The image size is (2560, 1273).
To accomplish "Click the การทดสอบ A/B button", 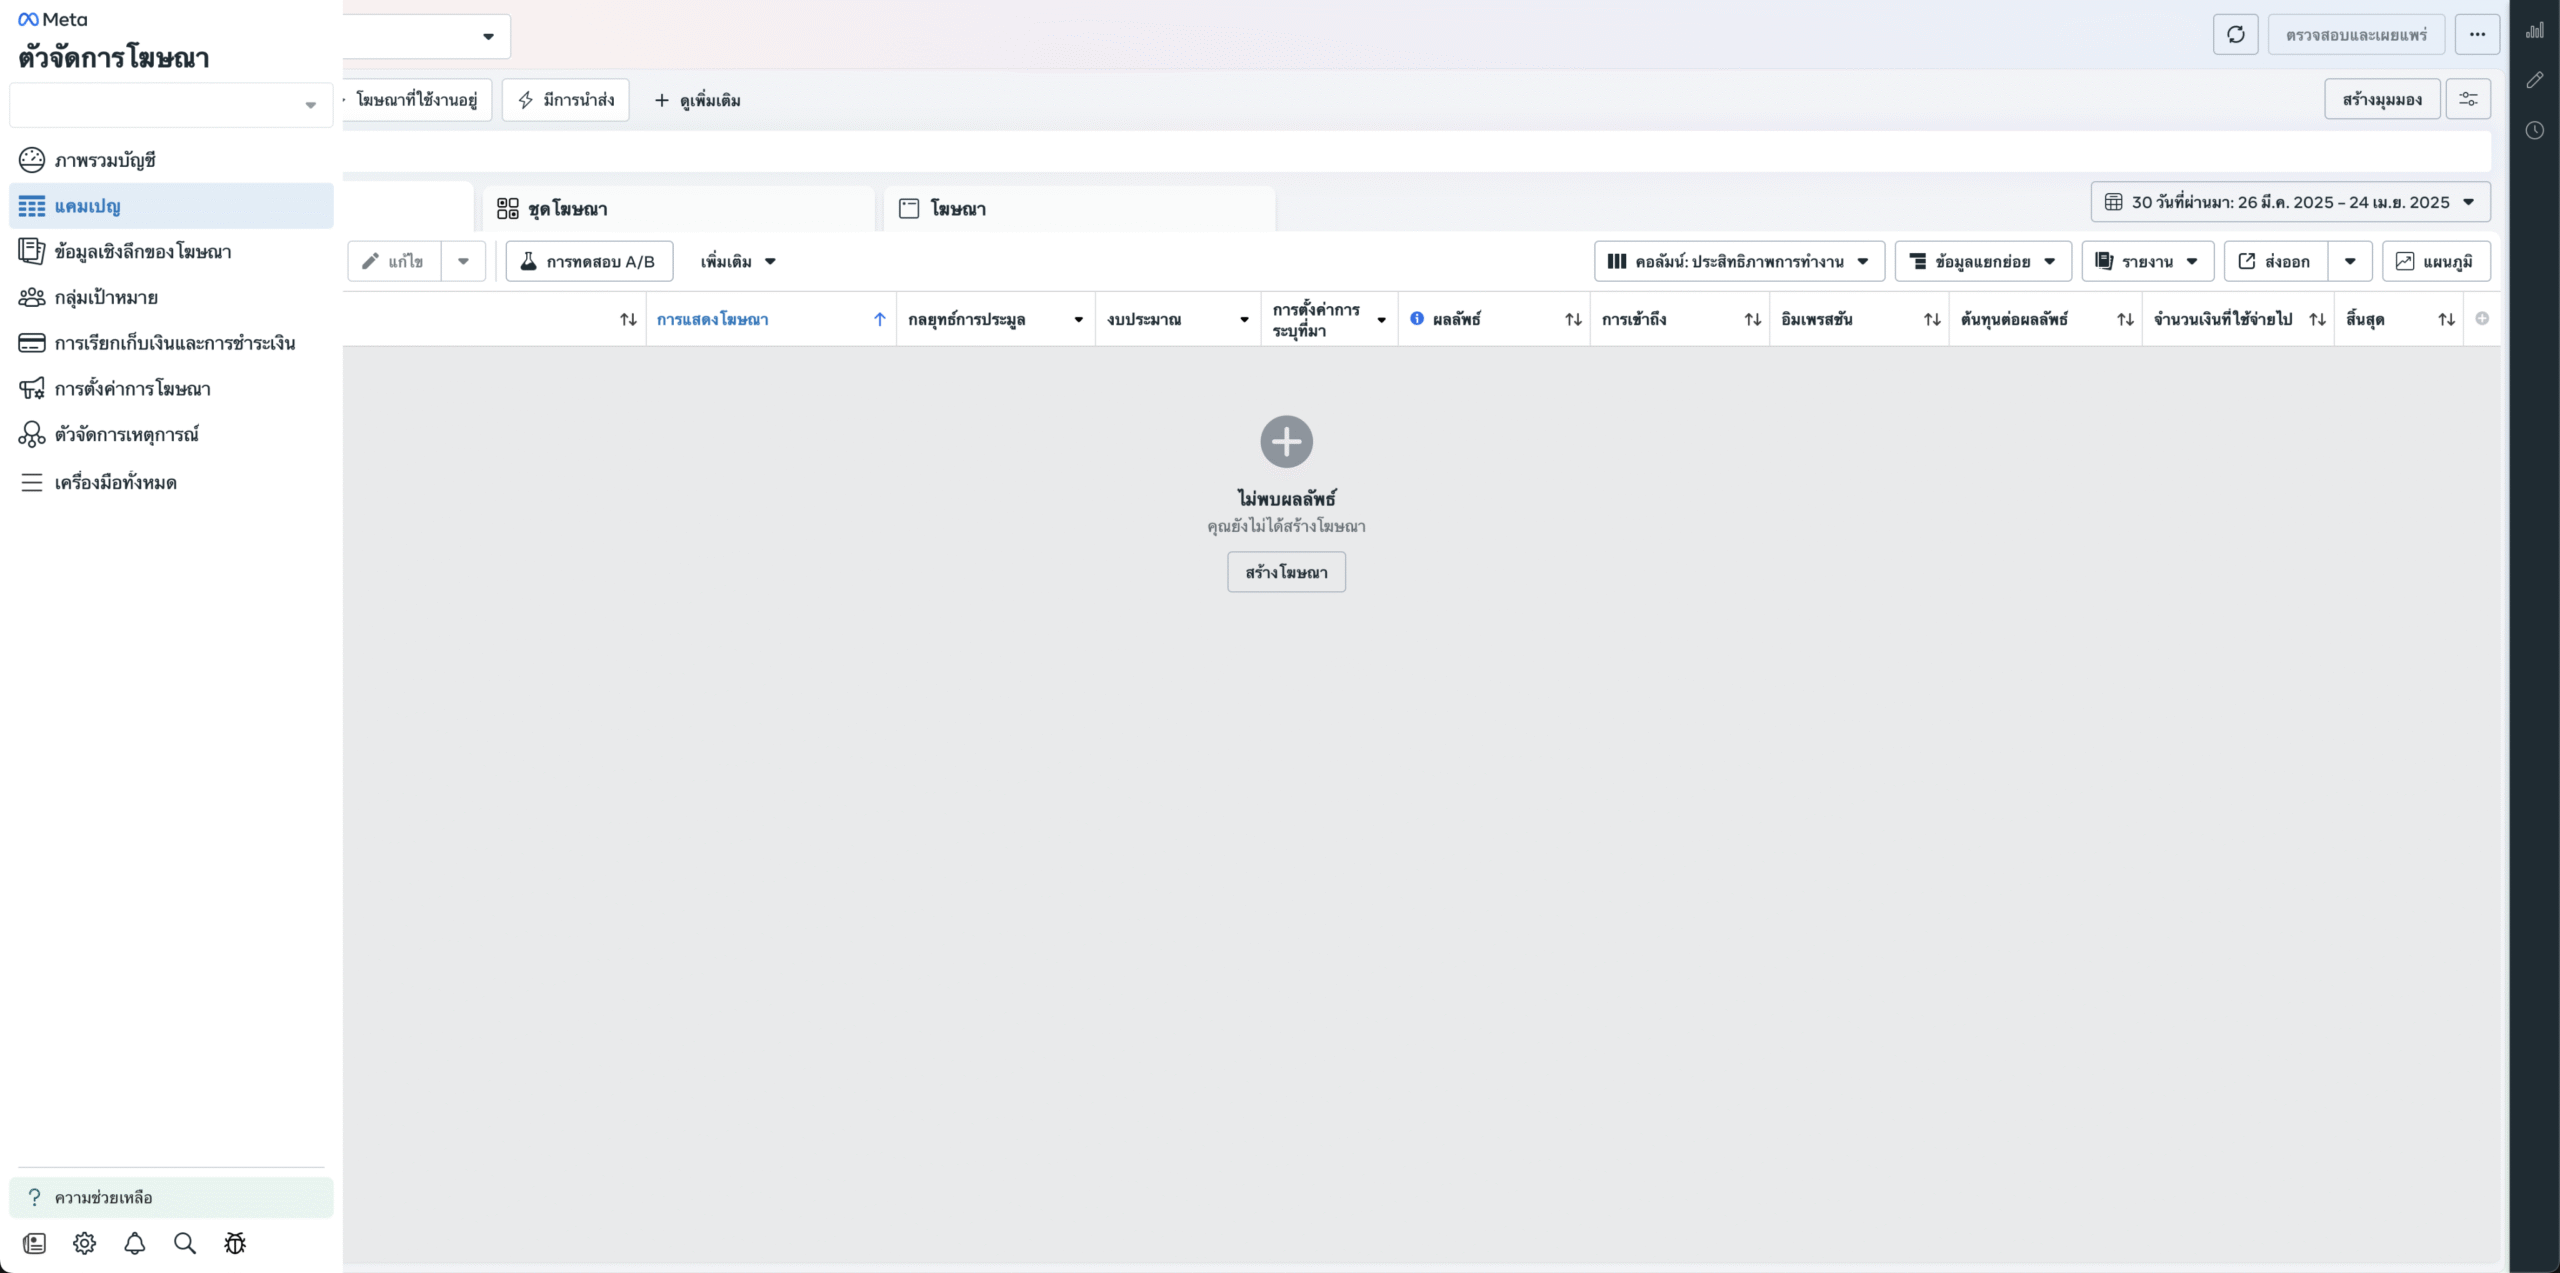I will coord(589,262).
